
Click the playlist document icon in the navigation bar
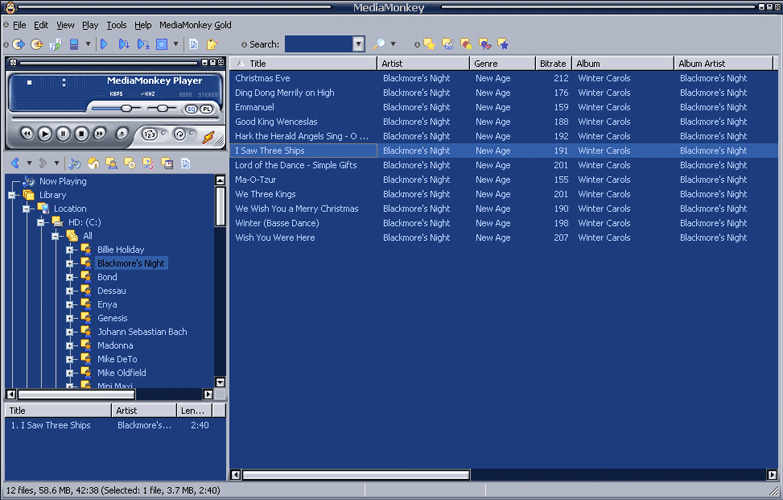tap(186, 163)
